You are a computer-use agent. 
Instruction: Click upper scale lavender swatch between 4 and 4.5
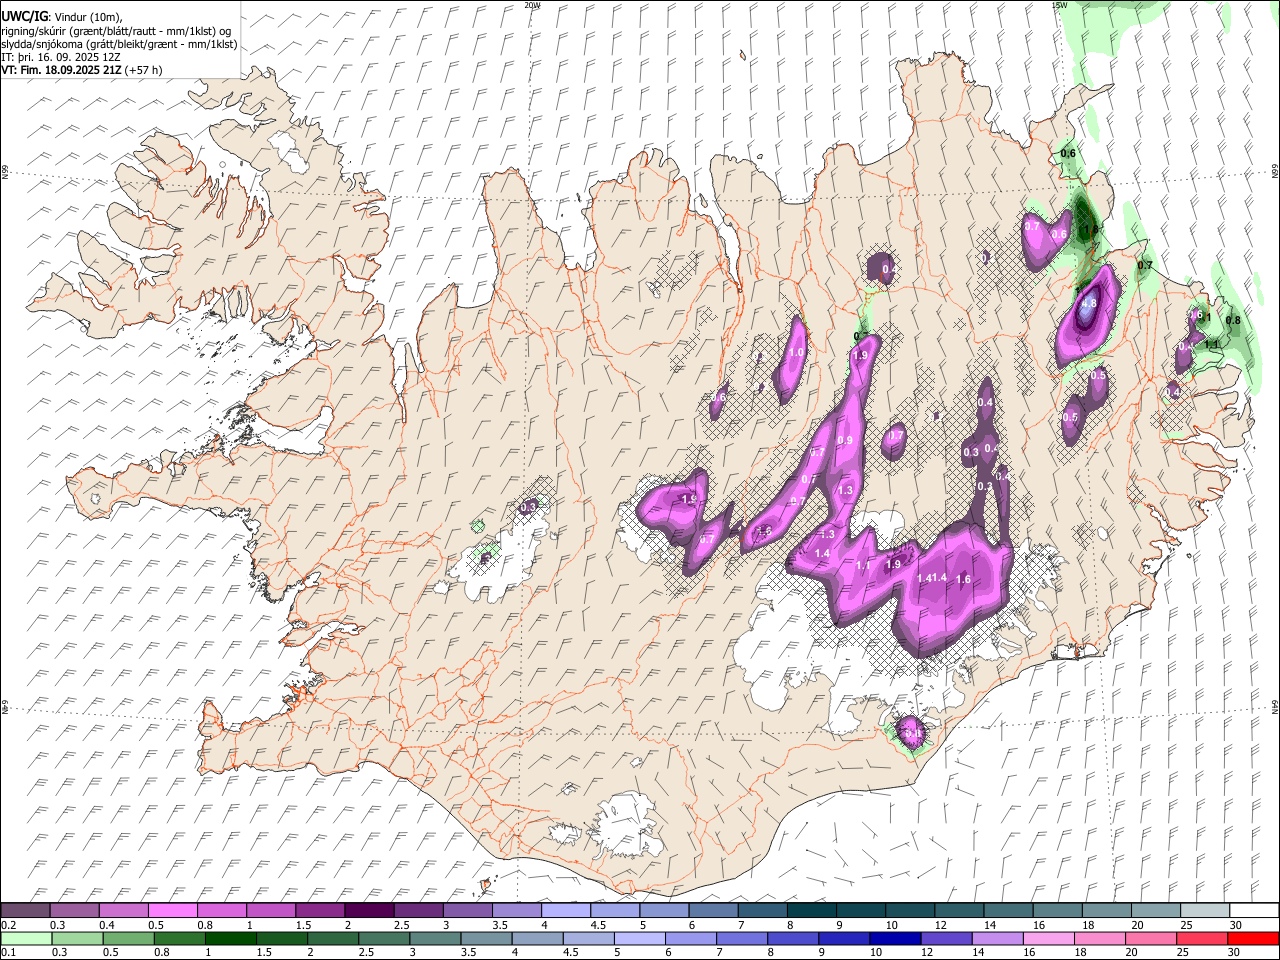point(566,910)
